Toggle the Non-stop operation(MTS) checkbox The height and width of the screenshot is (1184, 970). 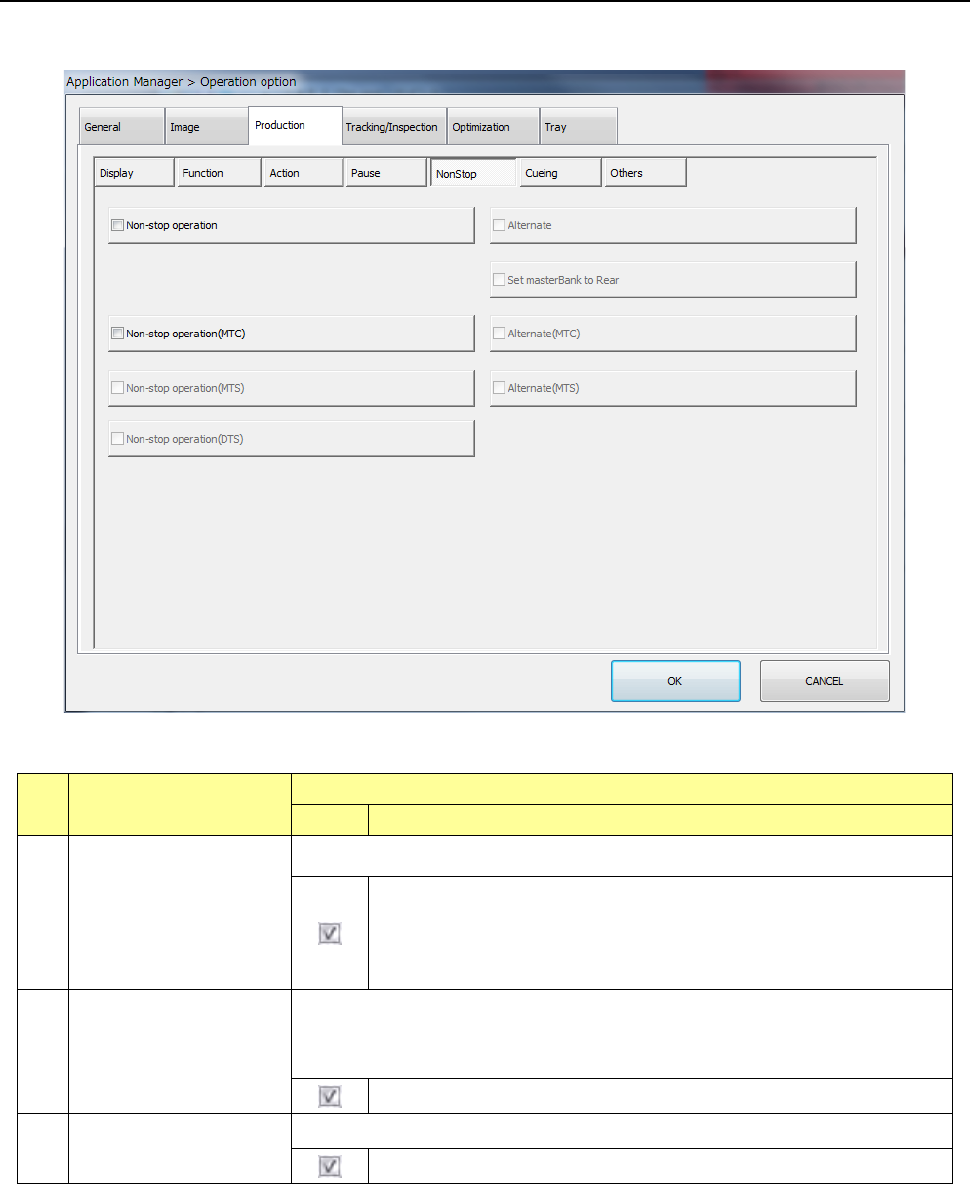point(118,387)
